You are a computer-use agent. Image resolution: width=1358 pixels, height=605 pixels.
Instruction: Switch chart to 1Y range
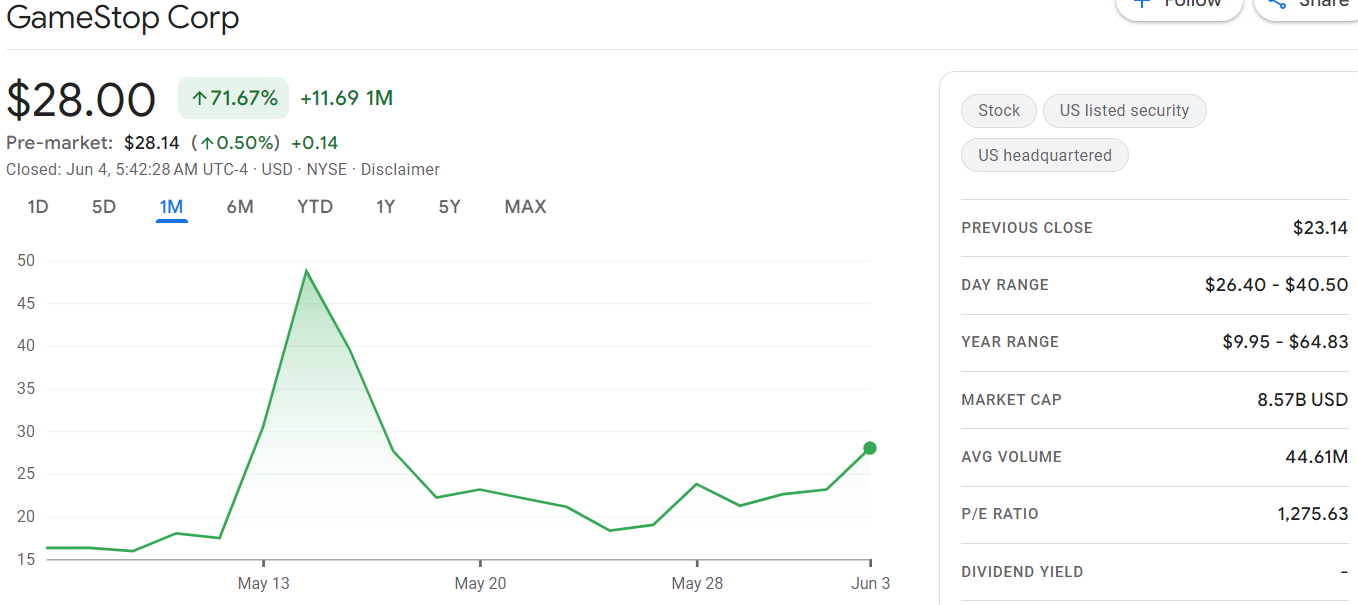[x=386, y=207]
